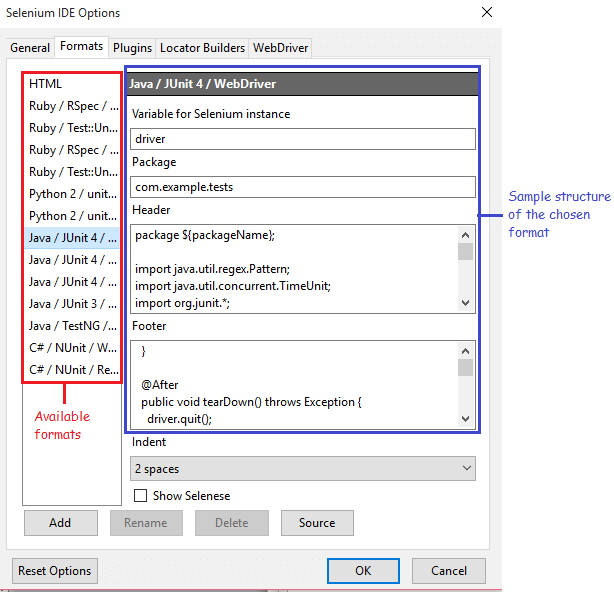Click the Delete button
The height and width of the screenshot is (596, 614).
coord(232,523)
